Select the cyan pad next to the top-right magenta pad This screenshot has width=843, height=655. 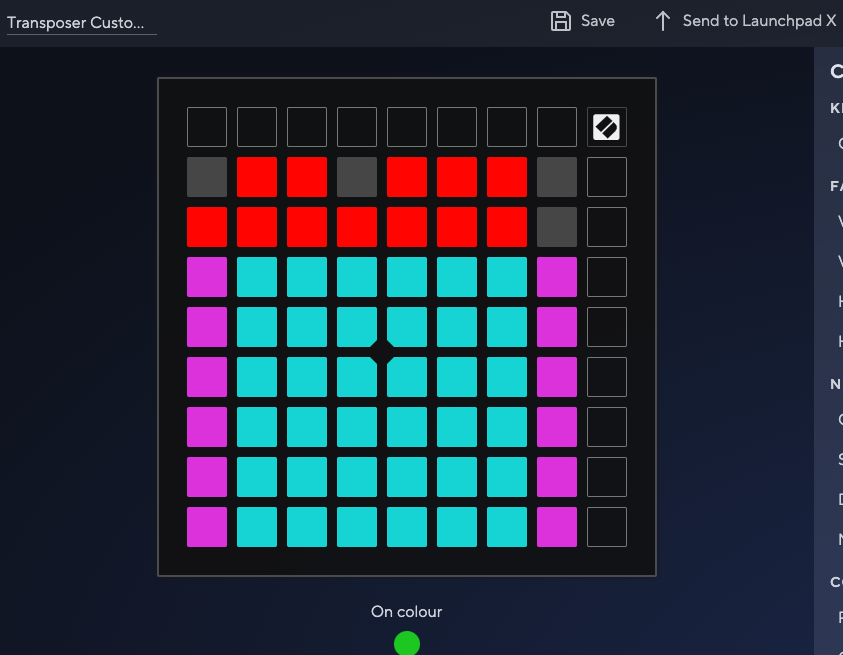point(507,277)
